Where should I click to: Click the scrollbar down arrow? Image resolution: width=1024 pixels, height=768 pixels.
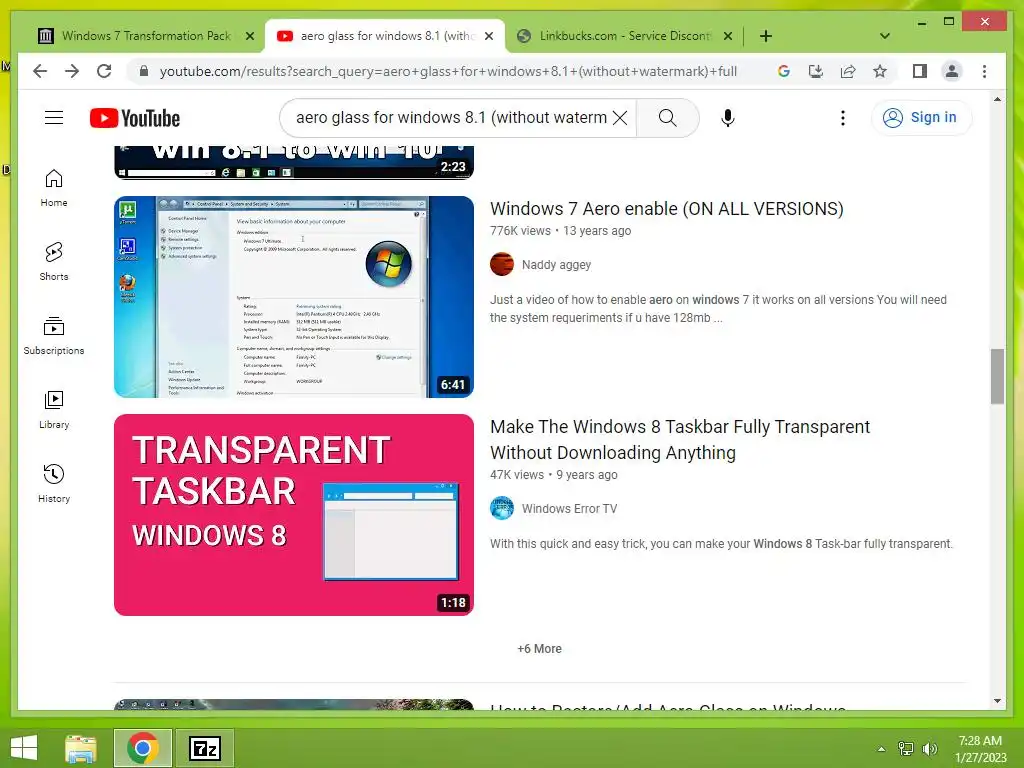997,701
